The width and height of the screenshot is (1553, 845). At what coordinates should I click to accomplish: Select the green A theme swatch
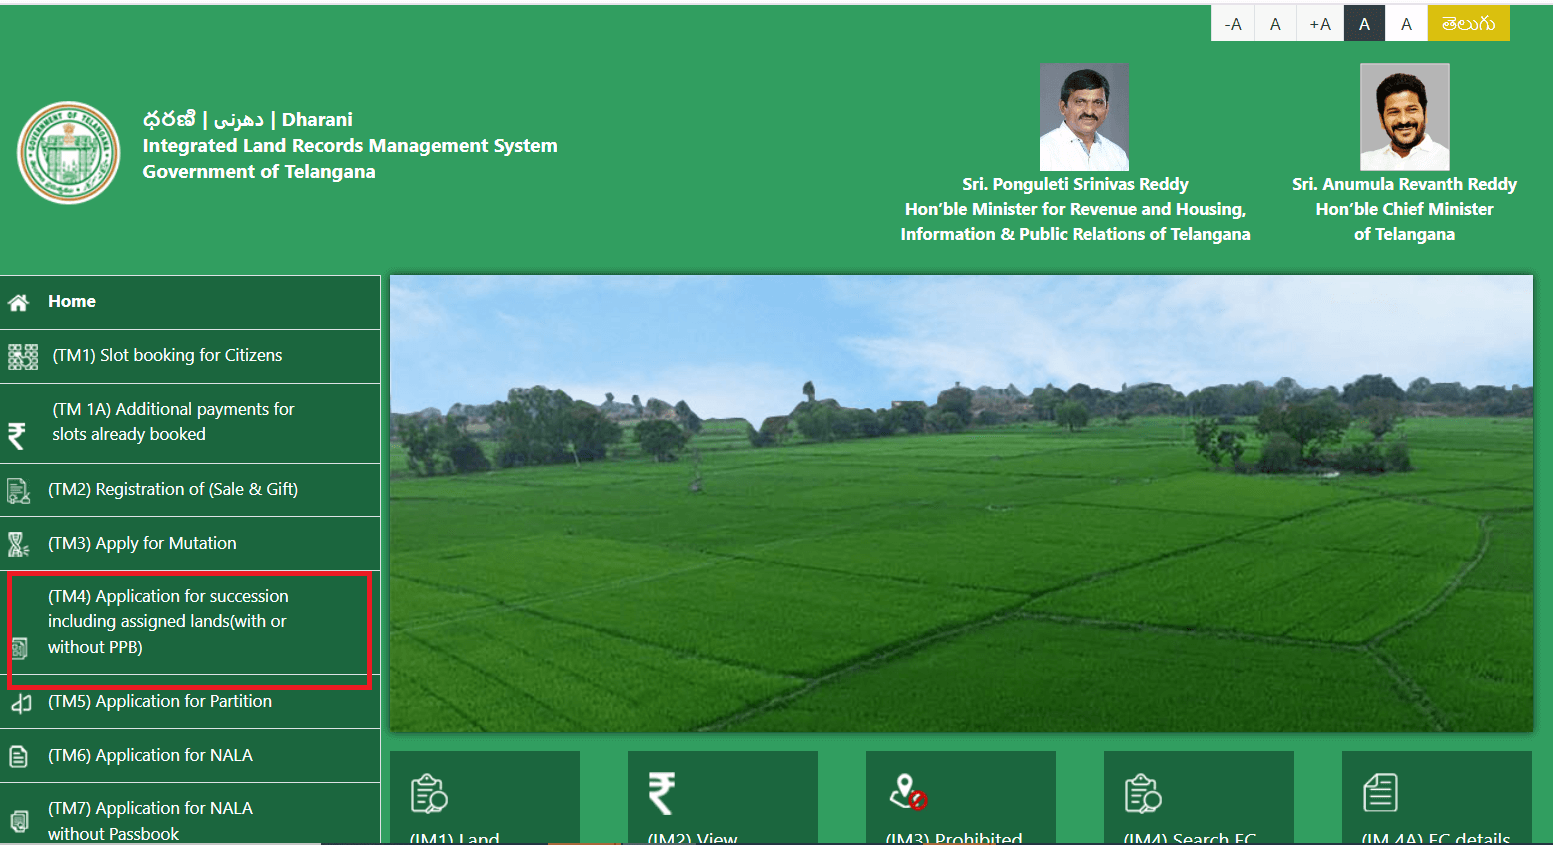click(x=1406, y=24)
